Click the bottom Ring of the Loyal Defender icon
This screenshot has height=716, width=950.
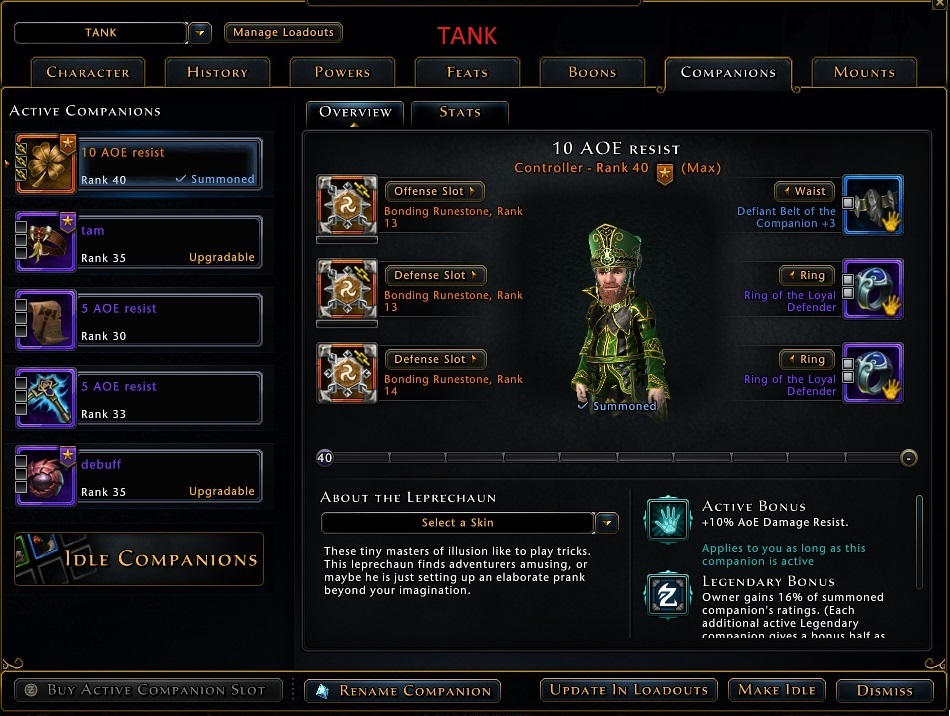tap(873, 373)
